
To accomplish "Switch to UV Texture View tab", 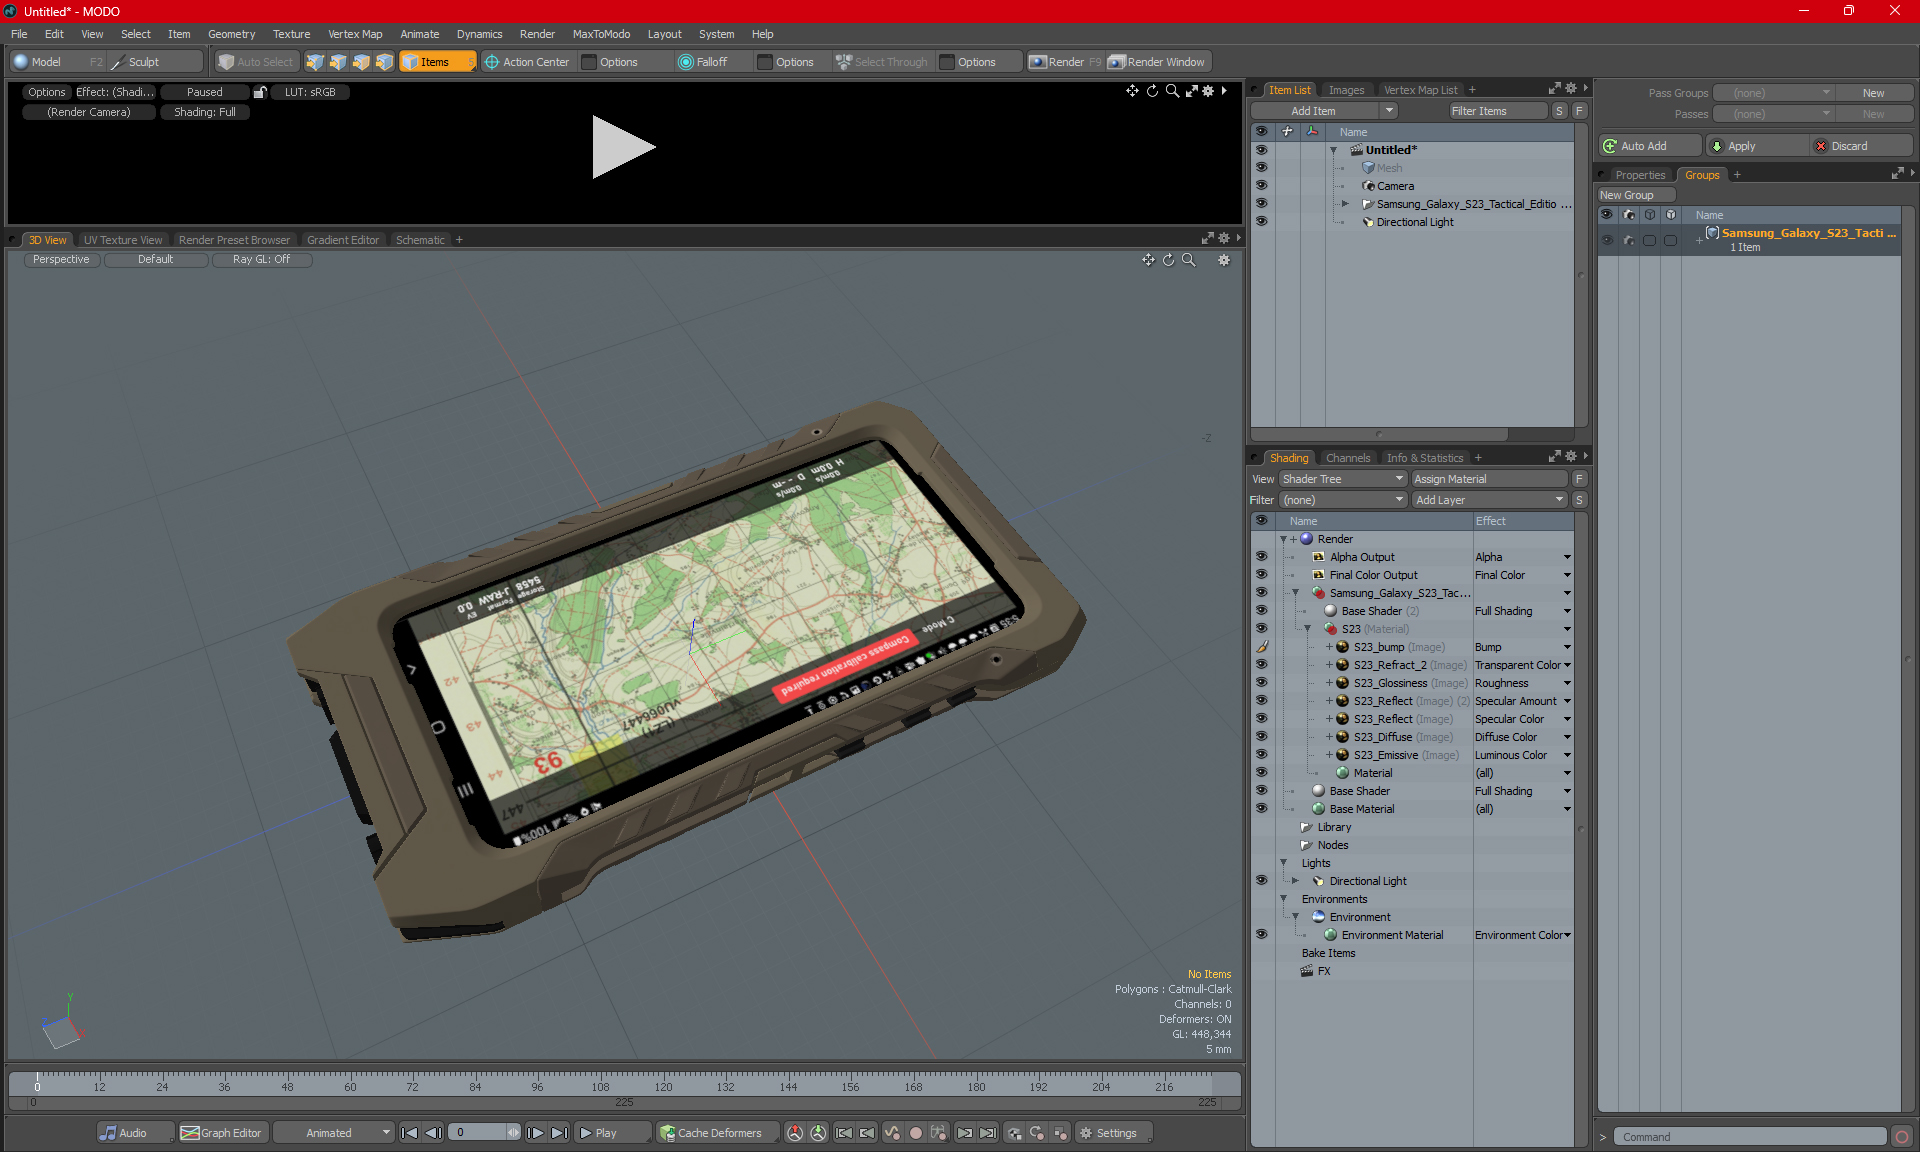I will tap(122, 240).
